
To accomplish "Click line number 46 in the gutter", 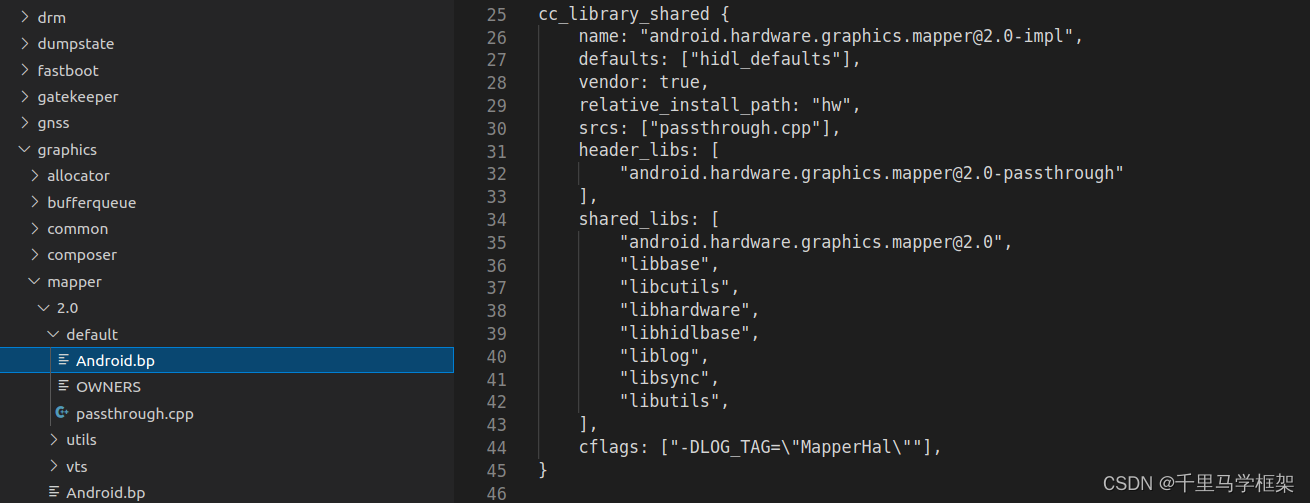I will 497,494.
